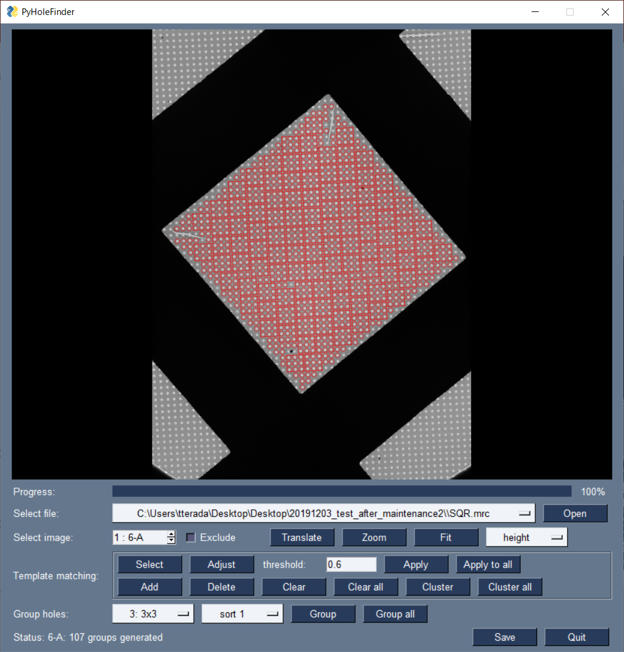
Task: Click the Cluster button
Action: [438, 587]
